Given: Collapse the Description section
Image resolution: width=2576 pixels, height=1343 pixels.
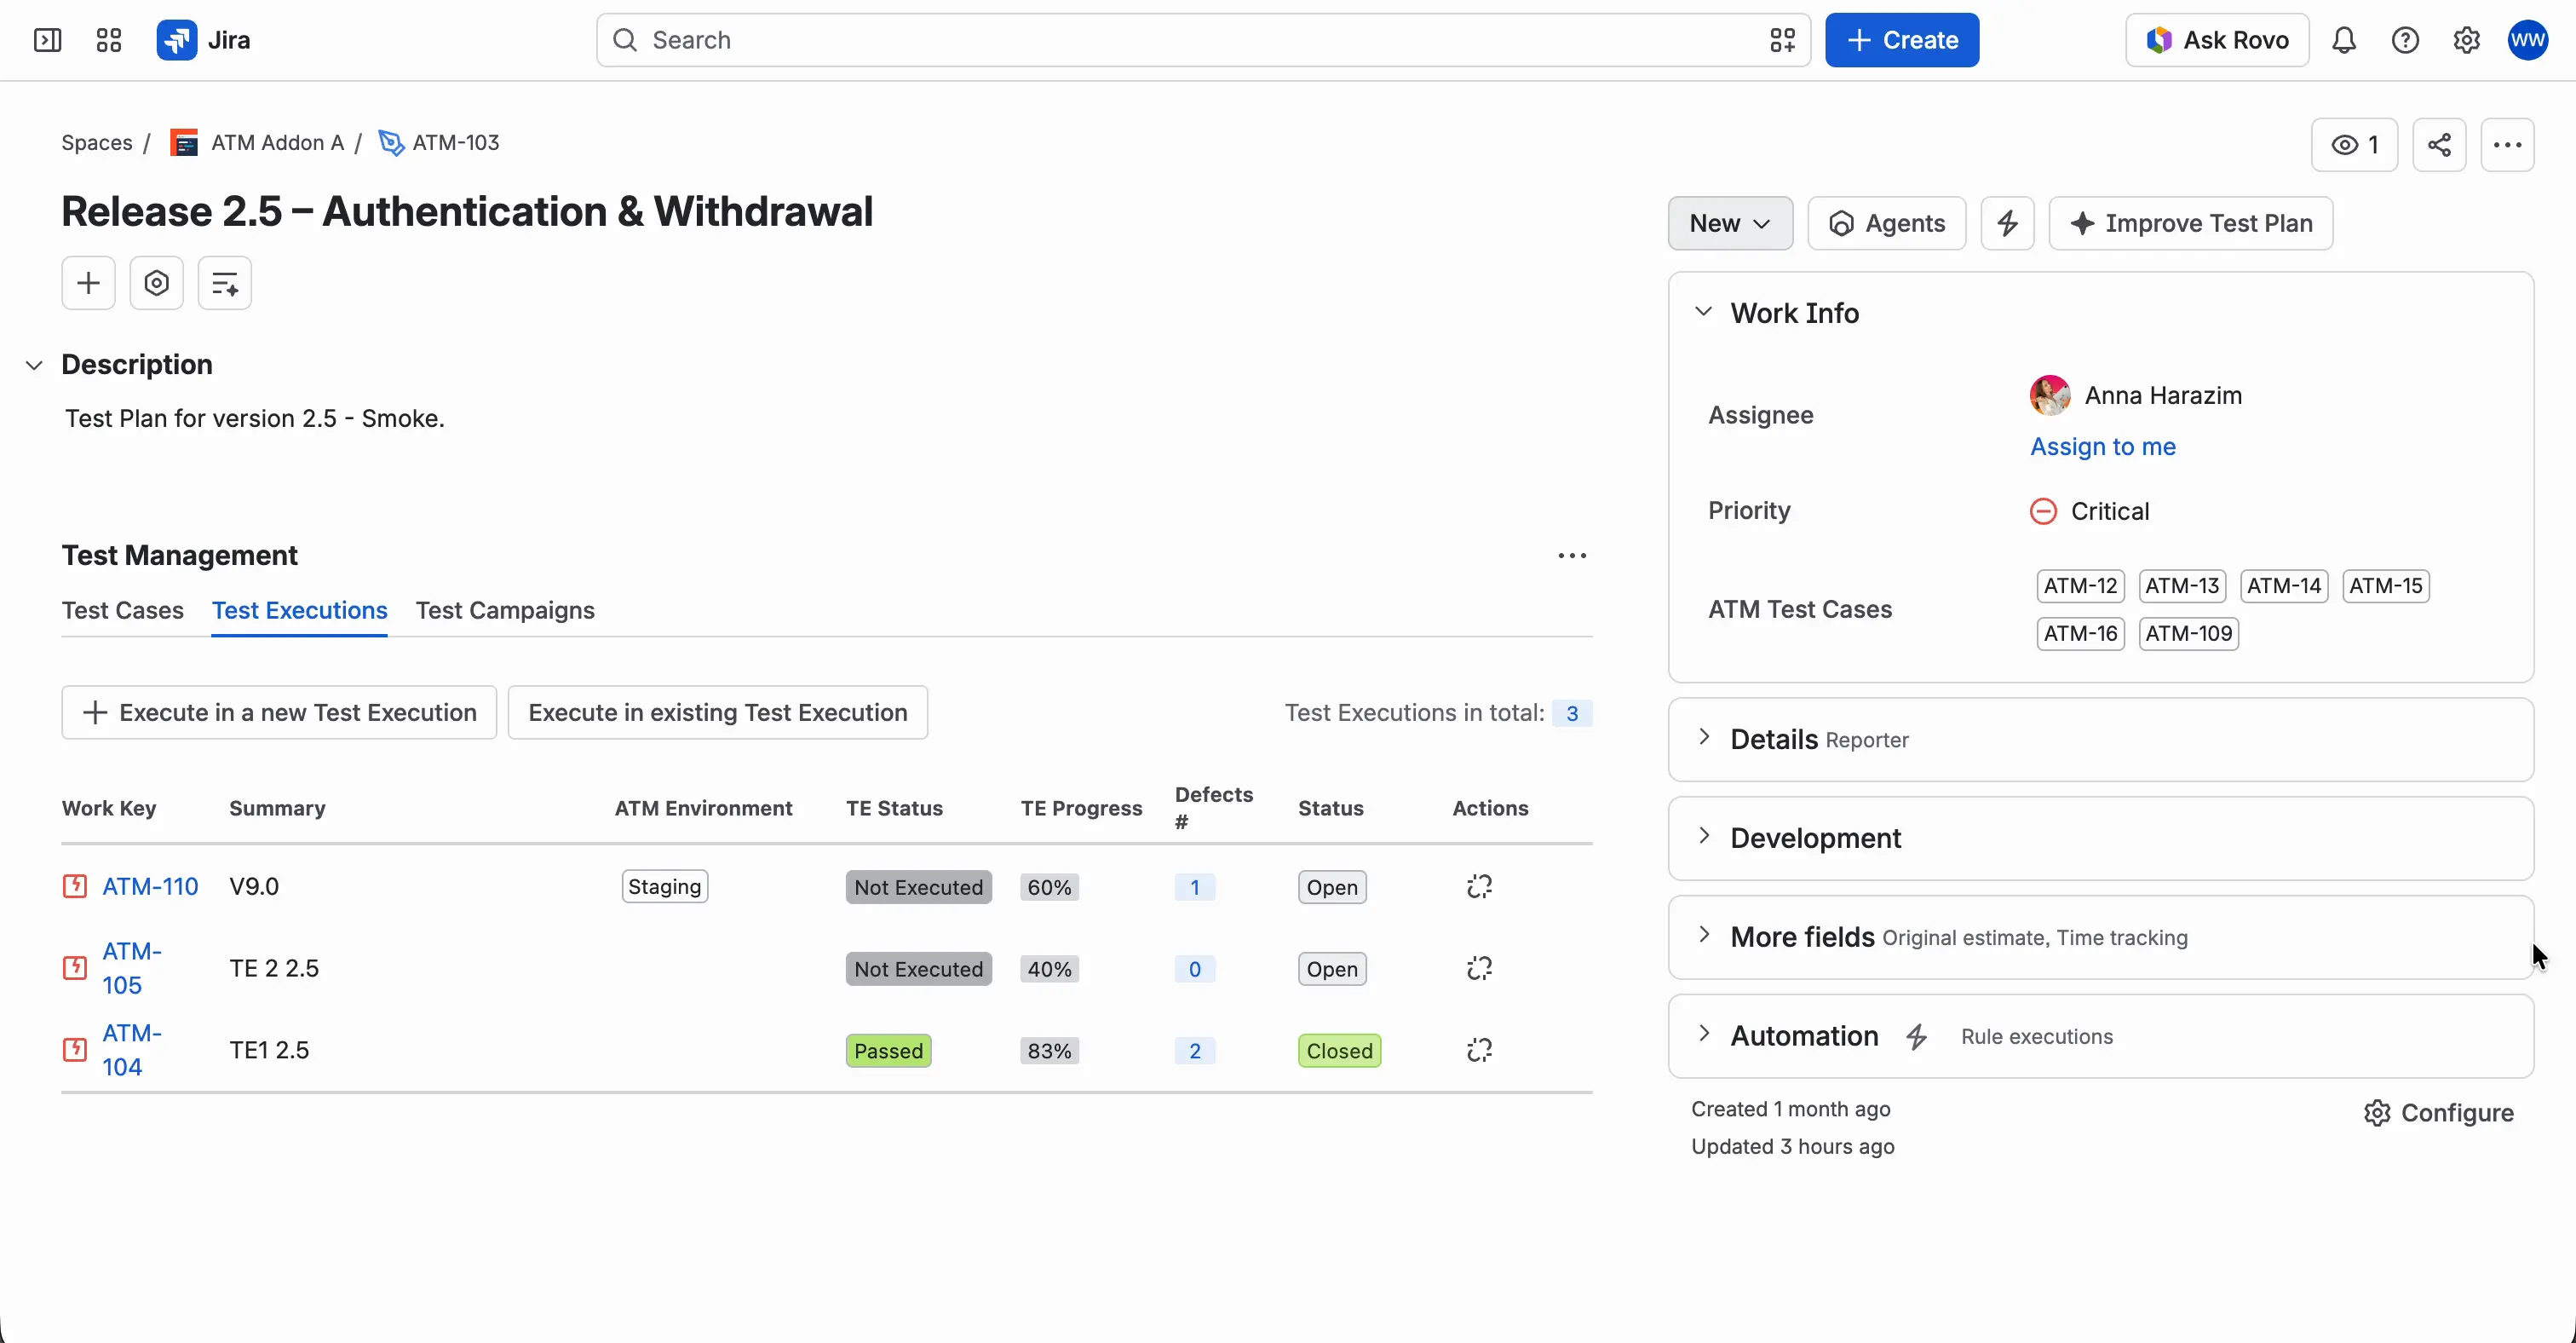Looking at the screenshot, I should 34,365.
